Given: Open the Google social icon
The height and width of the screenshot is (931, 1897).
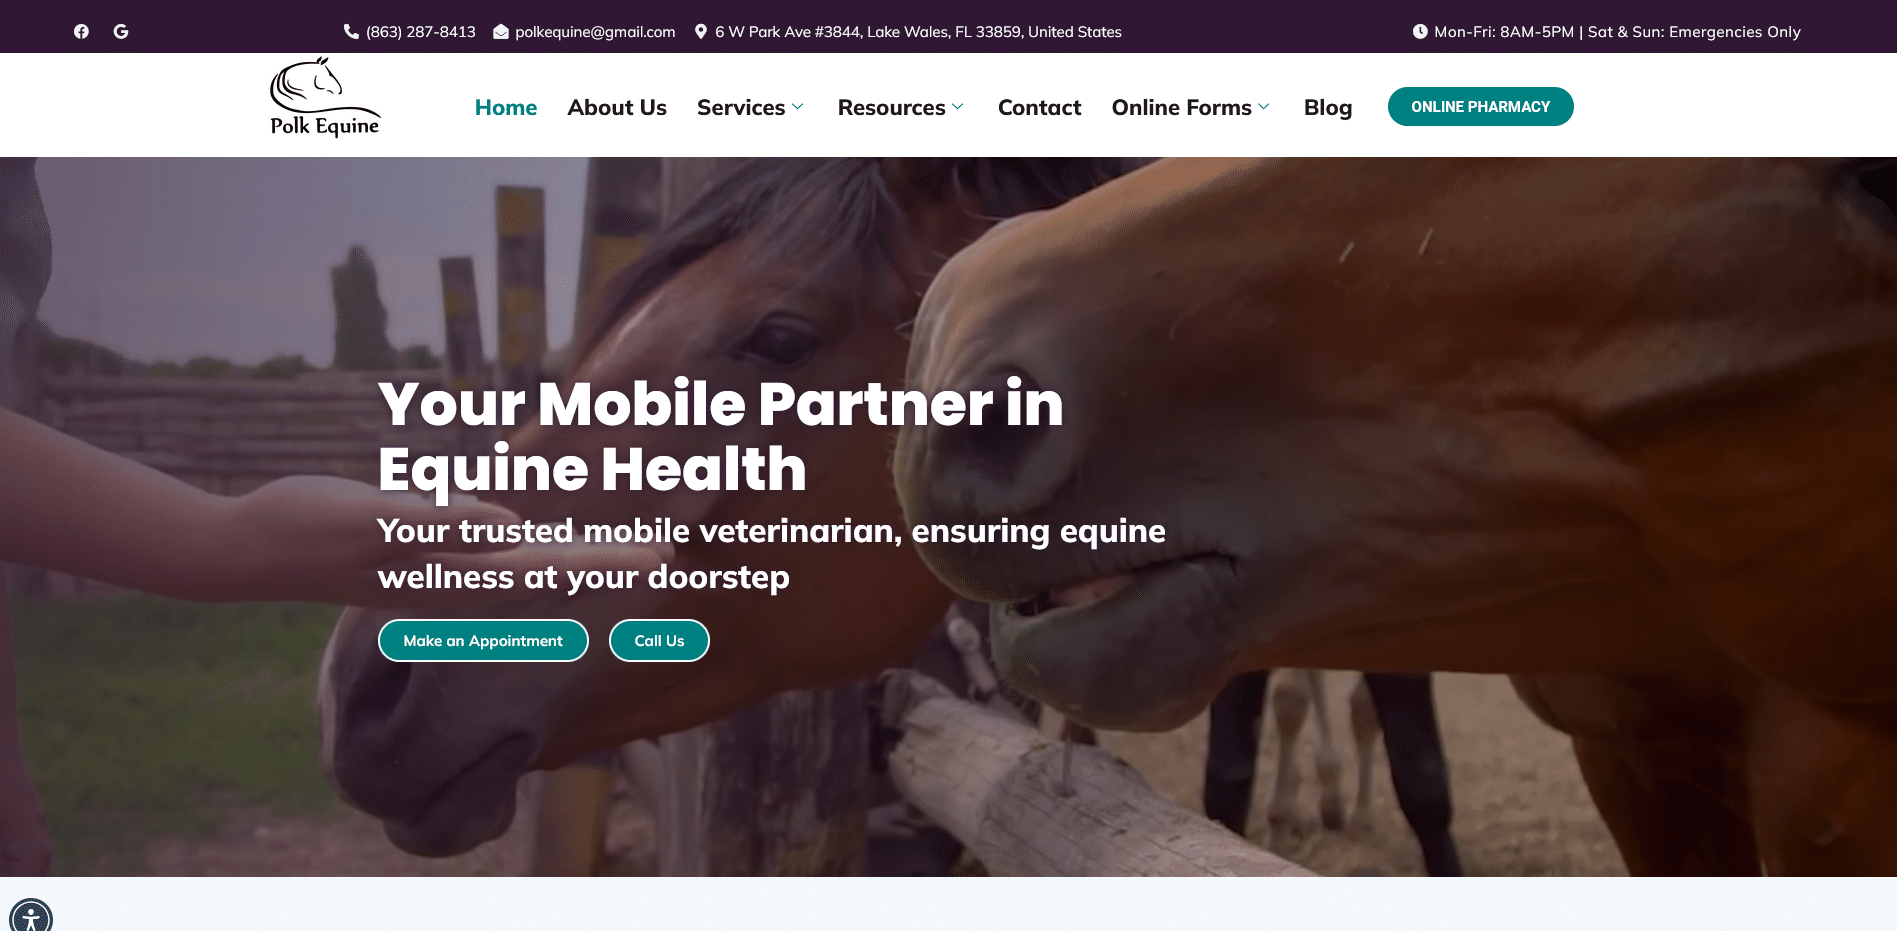Looking at the screenshot, I should click(x=121, y=31).
